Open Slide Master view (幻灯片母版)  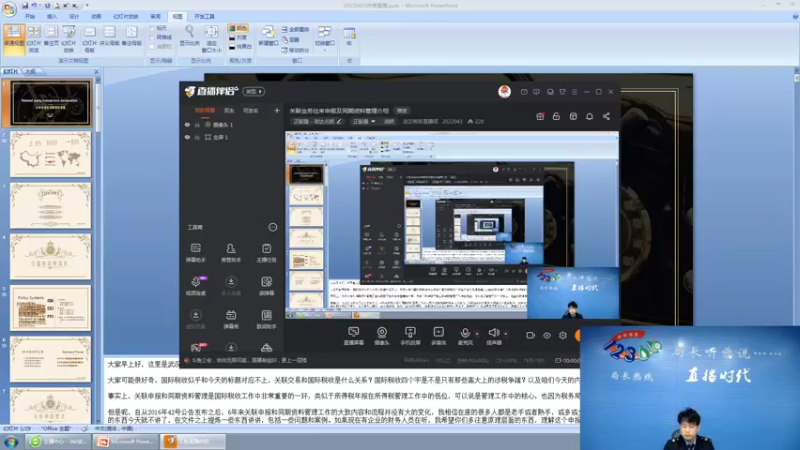89,38
